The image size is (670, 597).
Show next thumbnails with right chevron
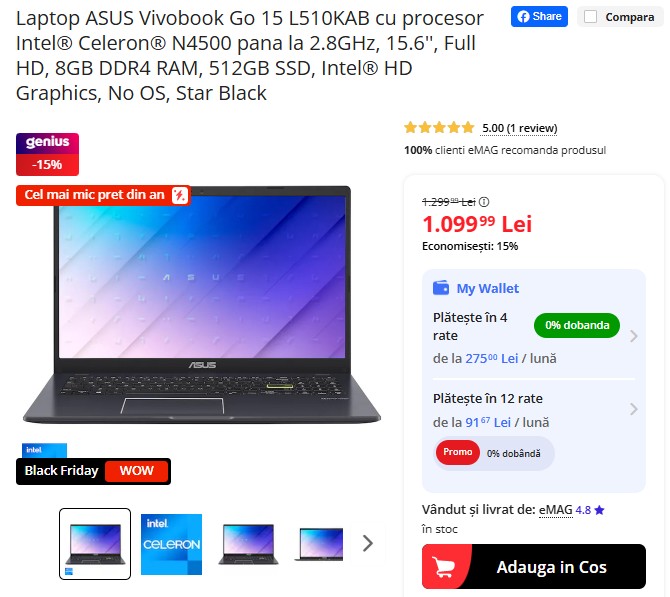tap(367, 544)
